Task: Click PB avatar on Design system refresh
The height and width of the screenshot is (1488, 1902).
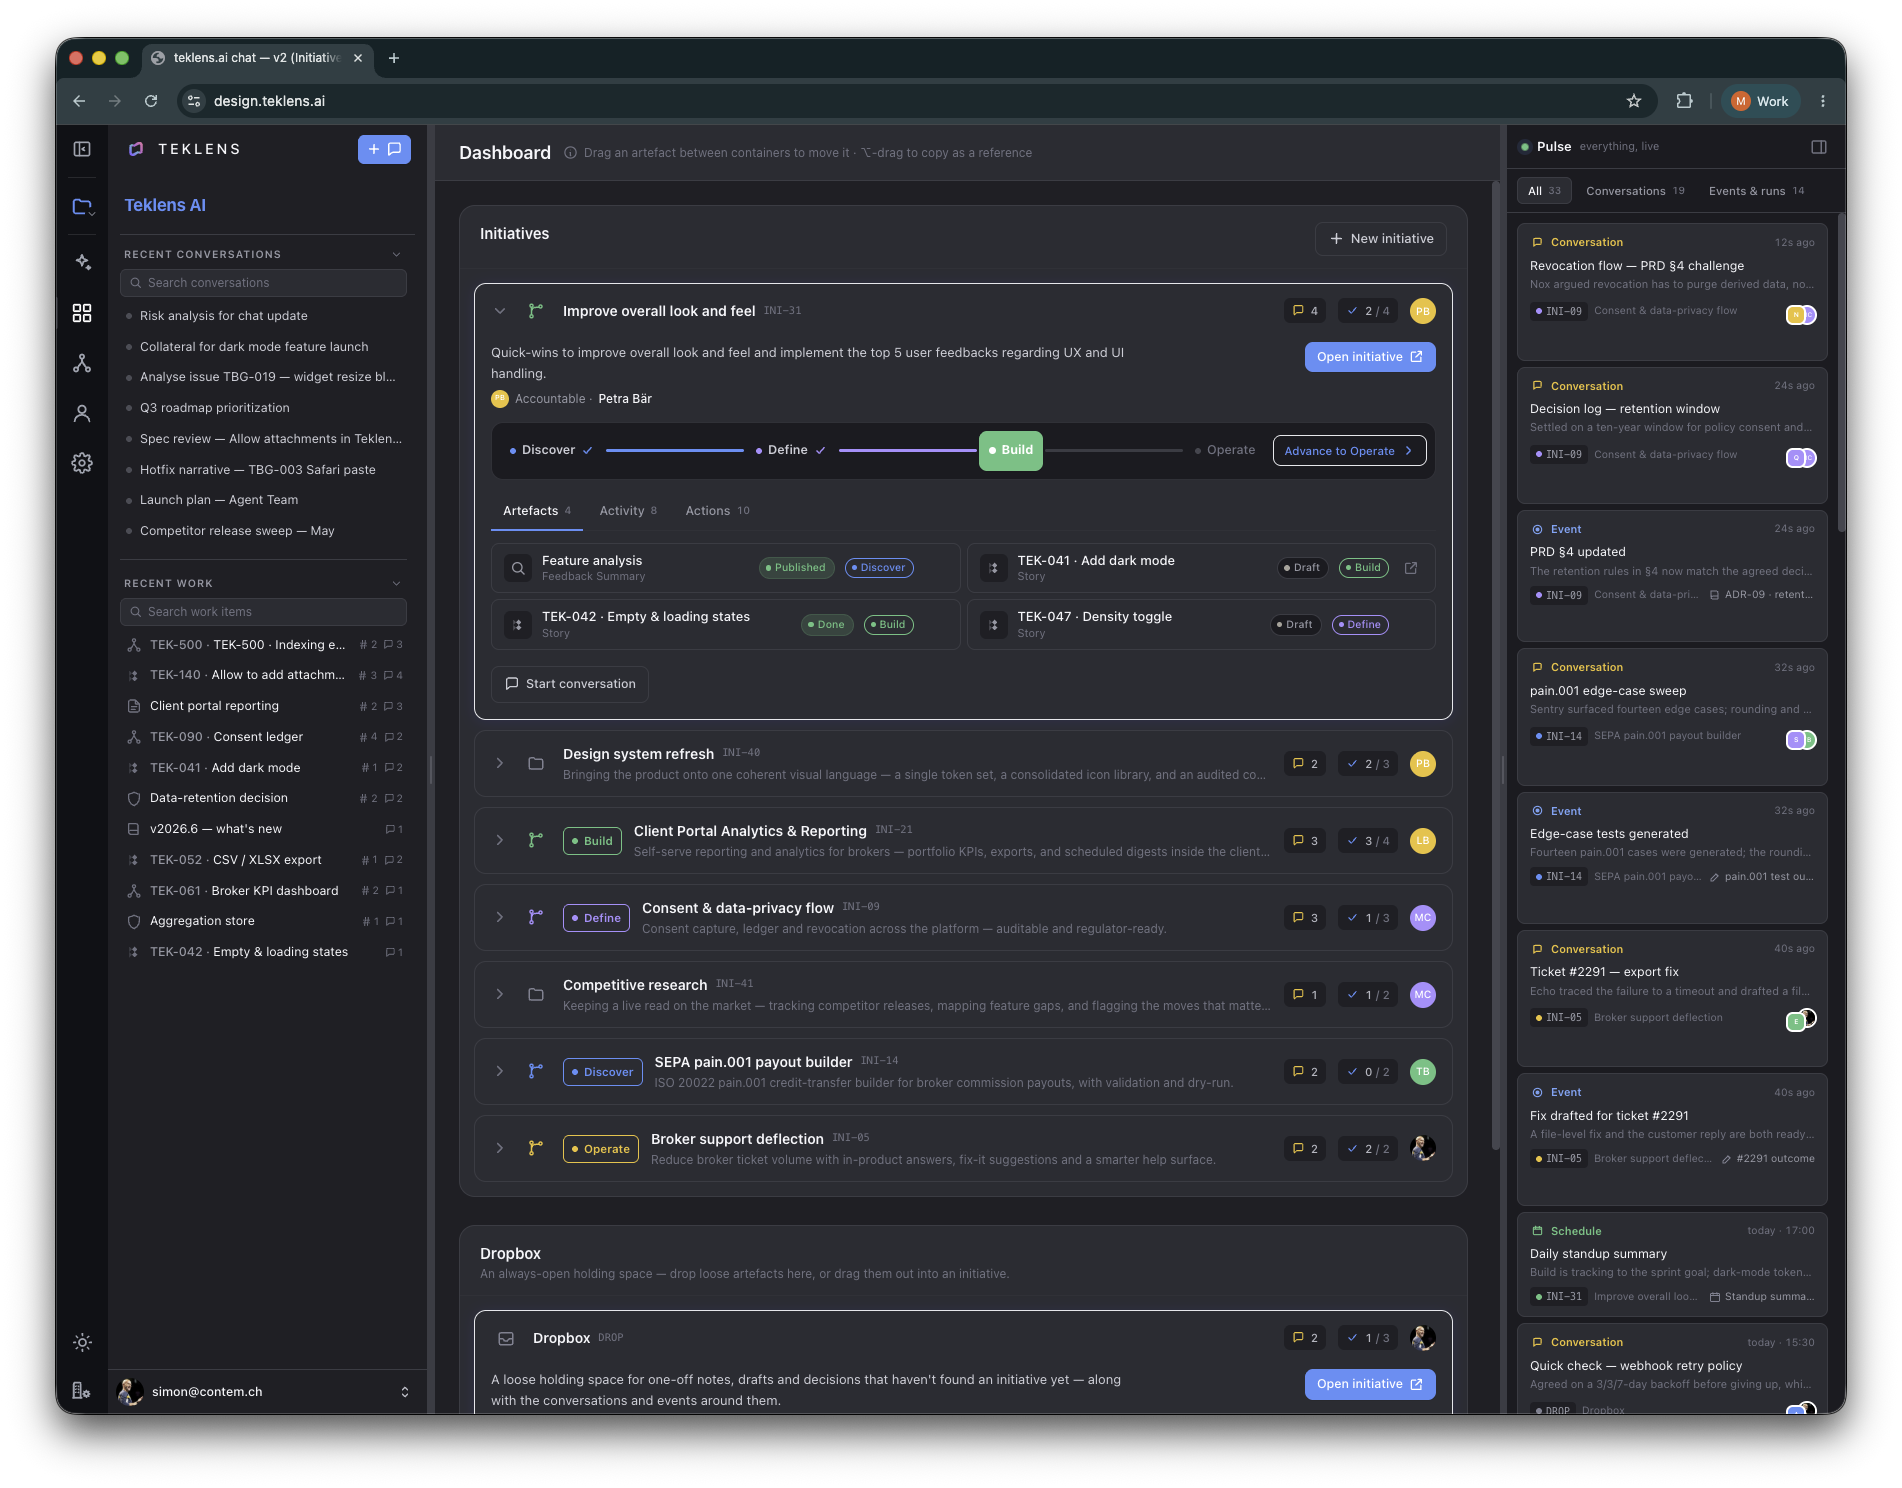Action: point(1422,764)
